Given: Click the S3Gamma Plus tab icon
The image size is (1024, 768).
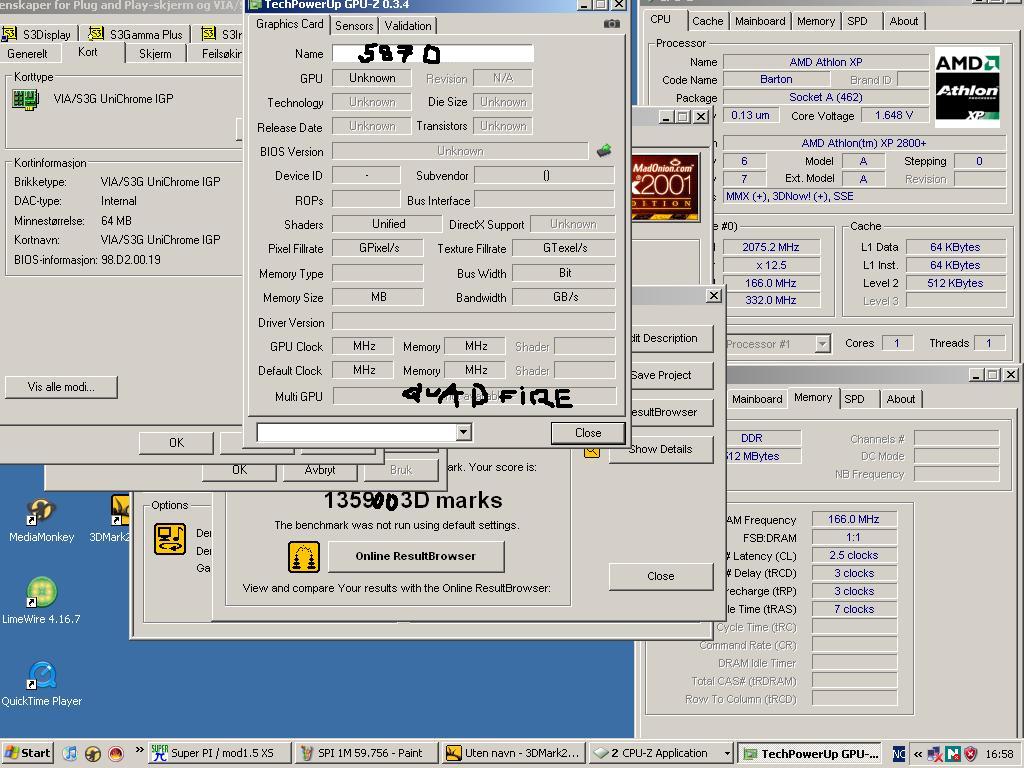Looking at the screenshot, I should (x=95, y=33).
